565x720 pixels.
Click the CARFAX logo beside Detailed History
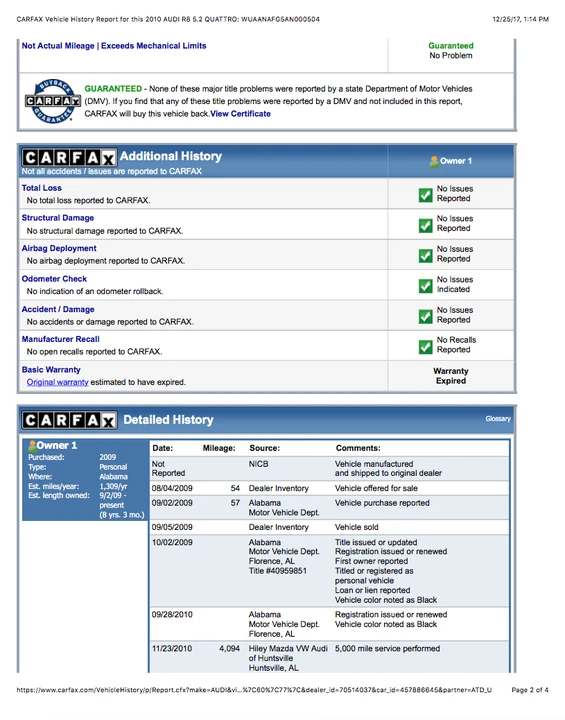tap(69, 420)
